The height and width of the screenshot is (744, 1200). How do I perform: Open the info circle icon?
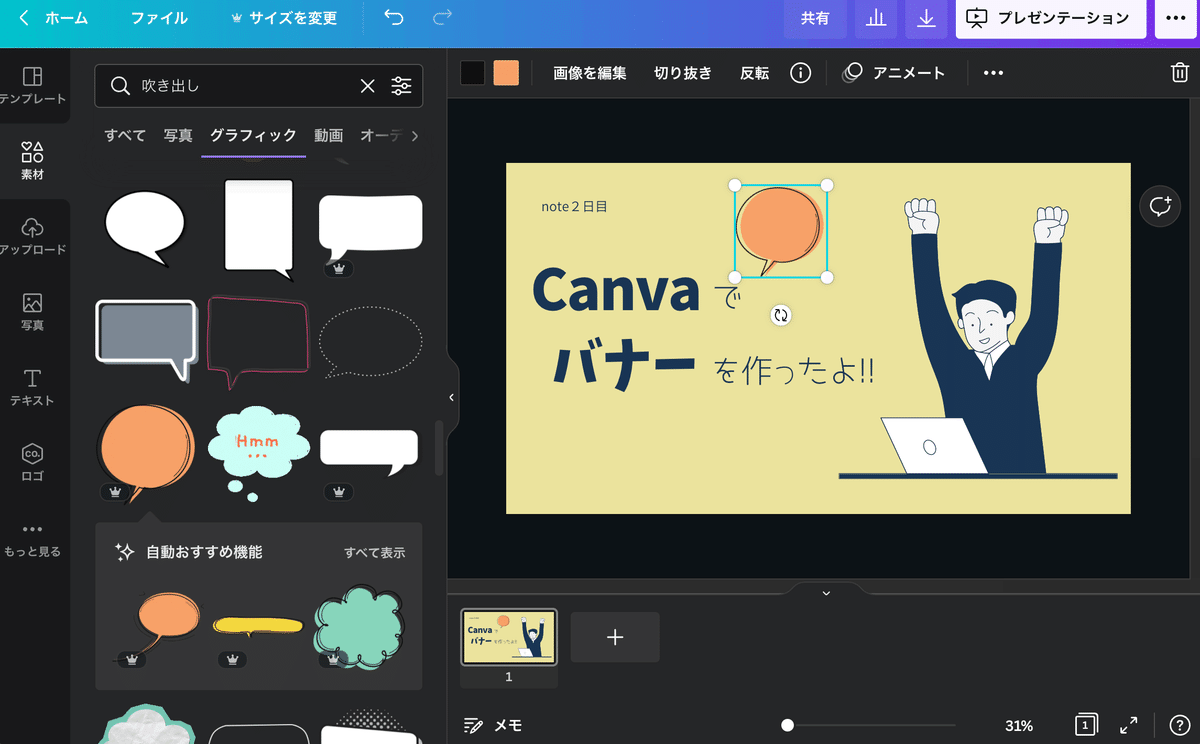[x=800, y=73]
